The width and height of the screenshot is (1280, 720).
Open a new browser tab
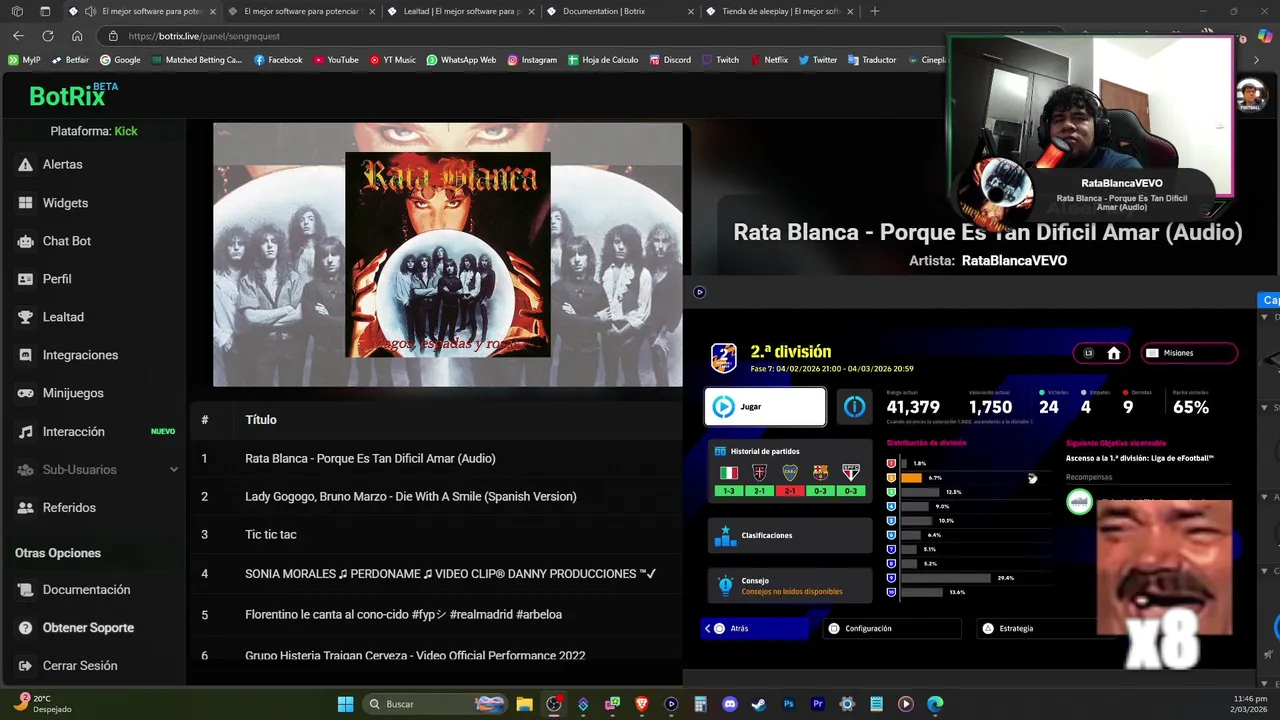coord(875,11)
